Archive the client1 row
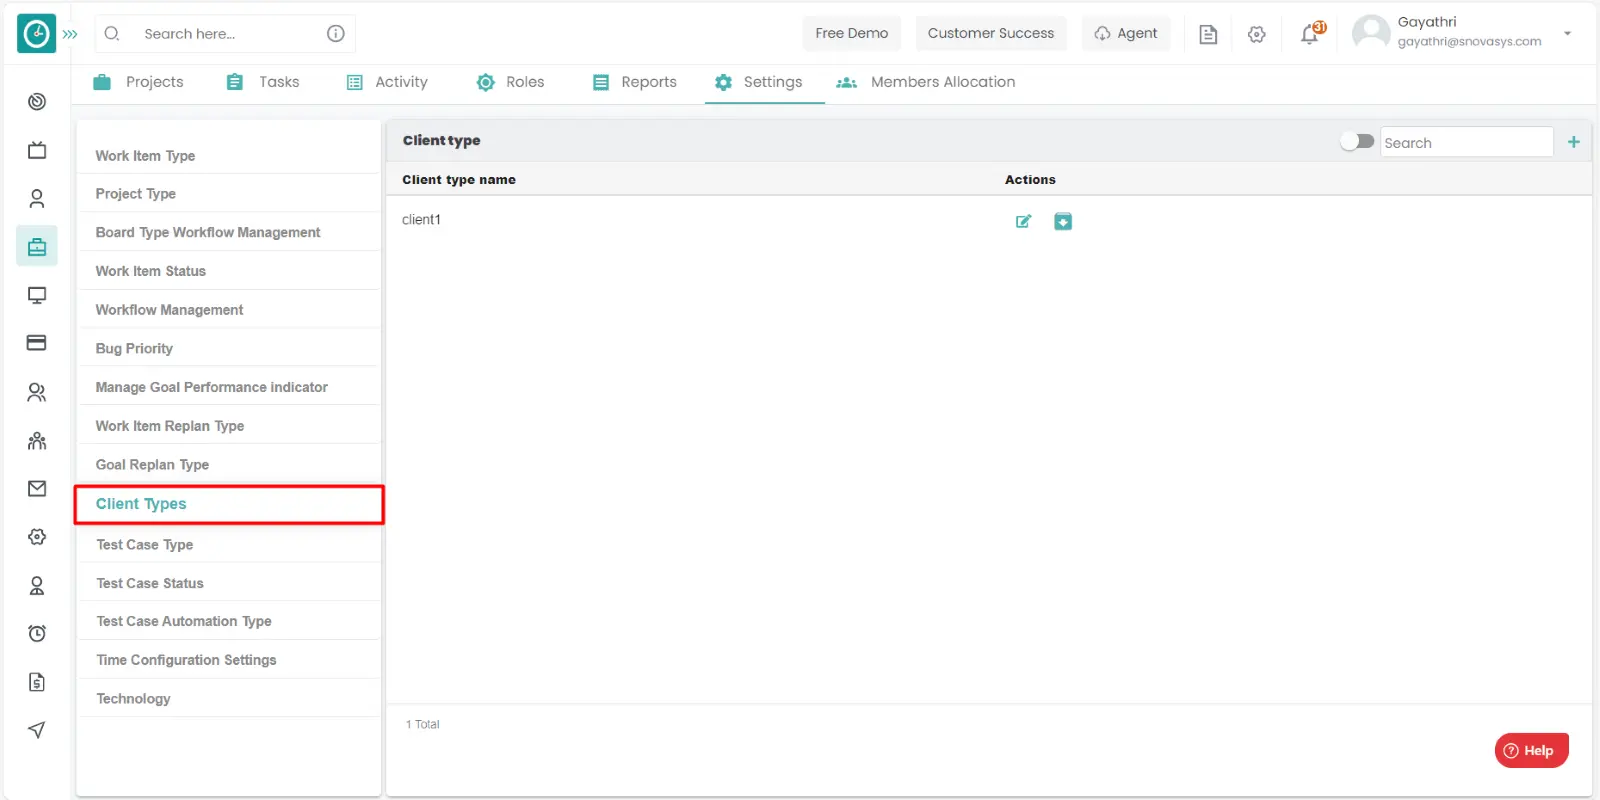The image size is (1600, 800). [1063, 221]
